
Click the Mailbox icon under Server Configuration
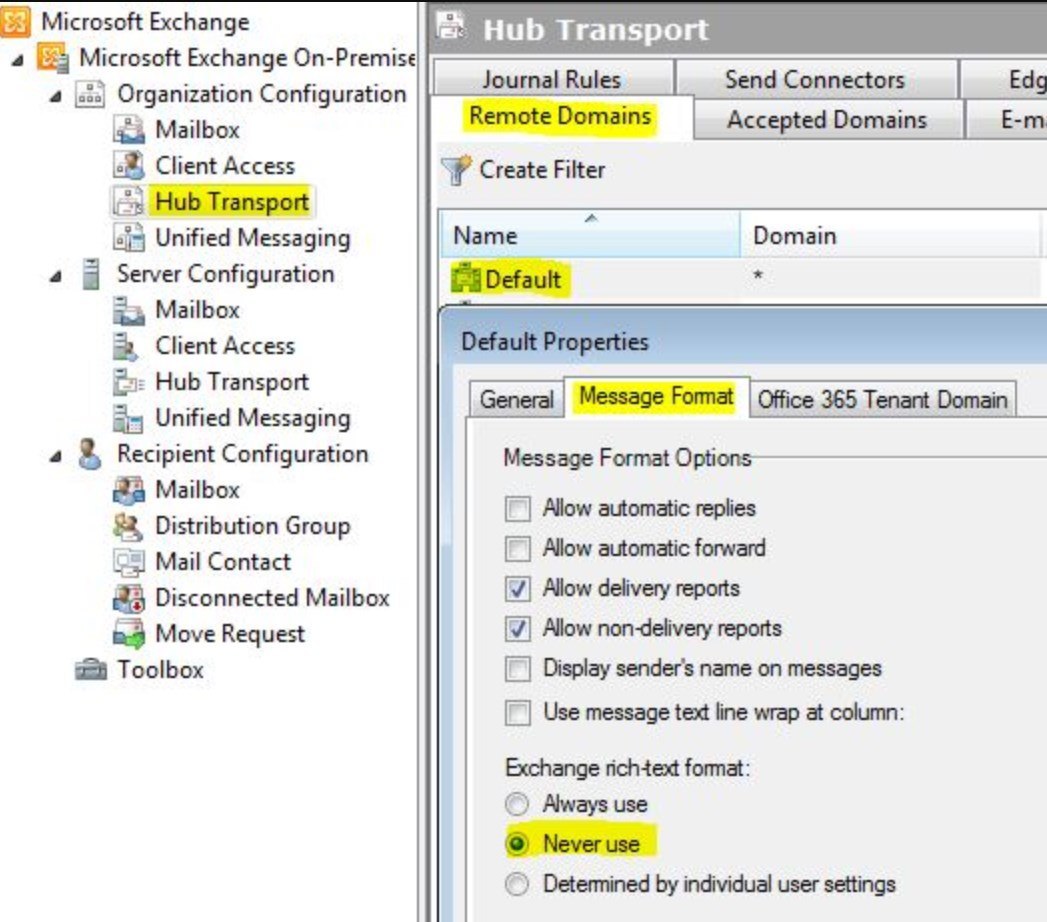click(x=129, y=310)
